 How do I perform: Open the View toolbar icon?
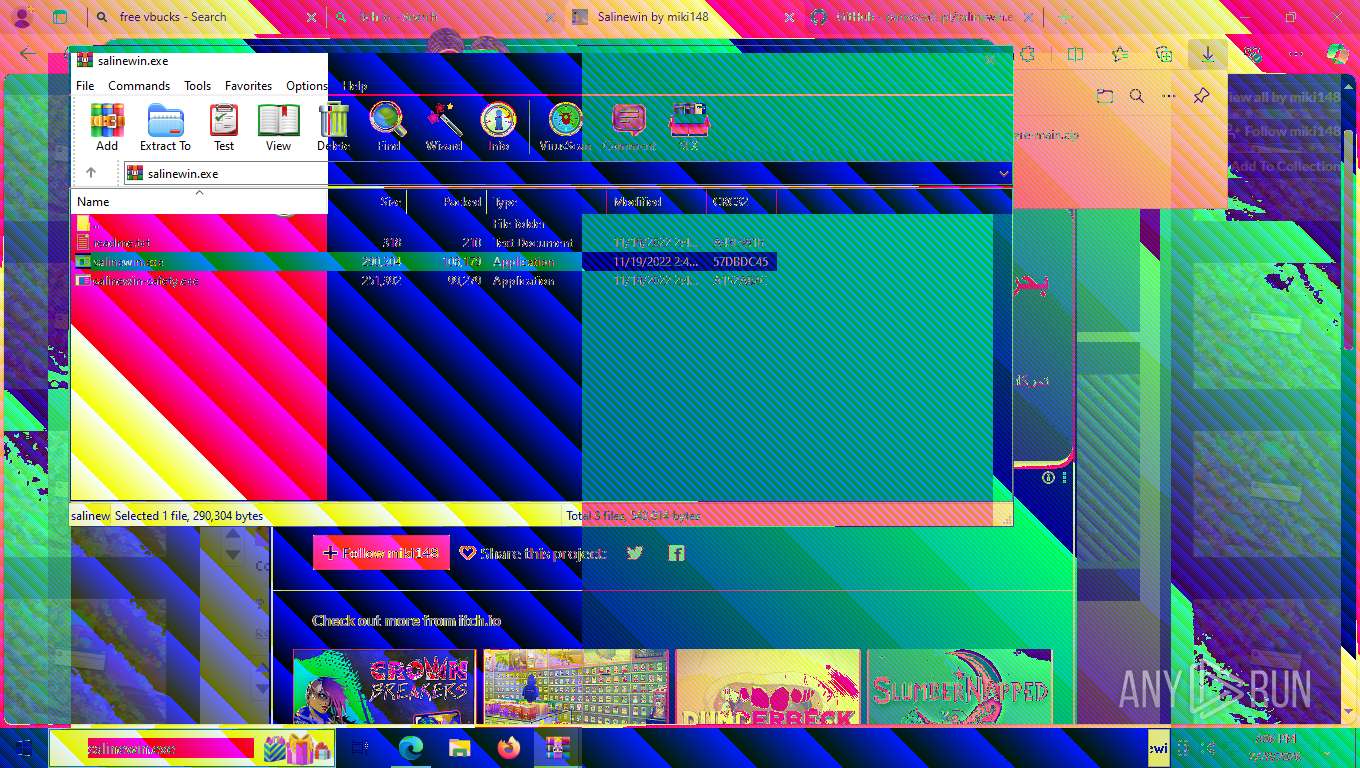278,127
